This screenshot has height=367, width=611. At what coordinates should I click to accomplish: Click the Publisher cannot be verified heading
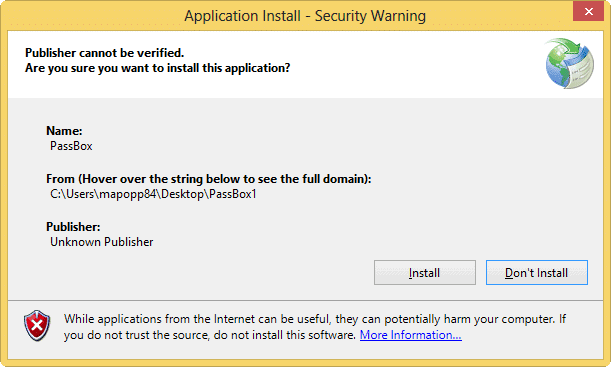pyautogui.click(x=104, y=53)
